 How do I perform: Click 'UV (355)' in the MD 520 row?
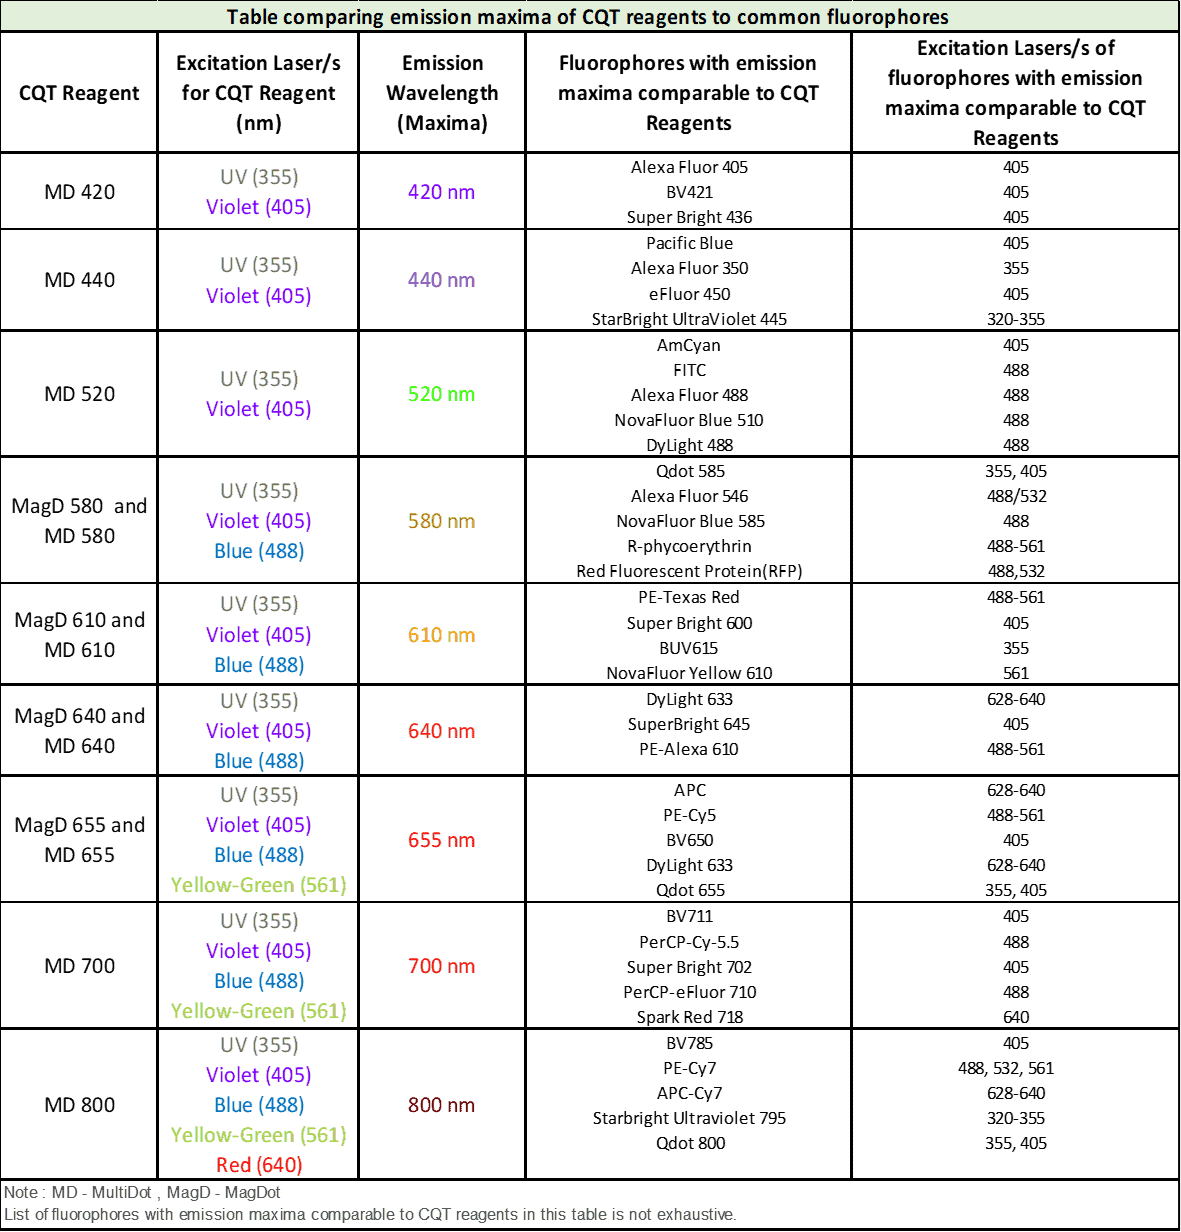(259, 379)
